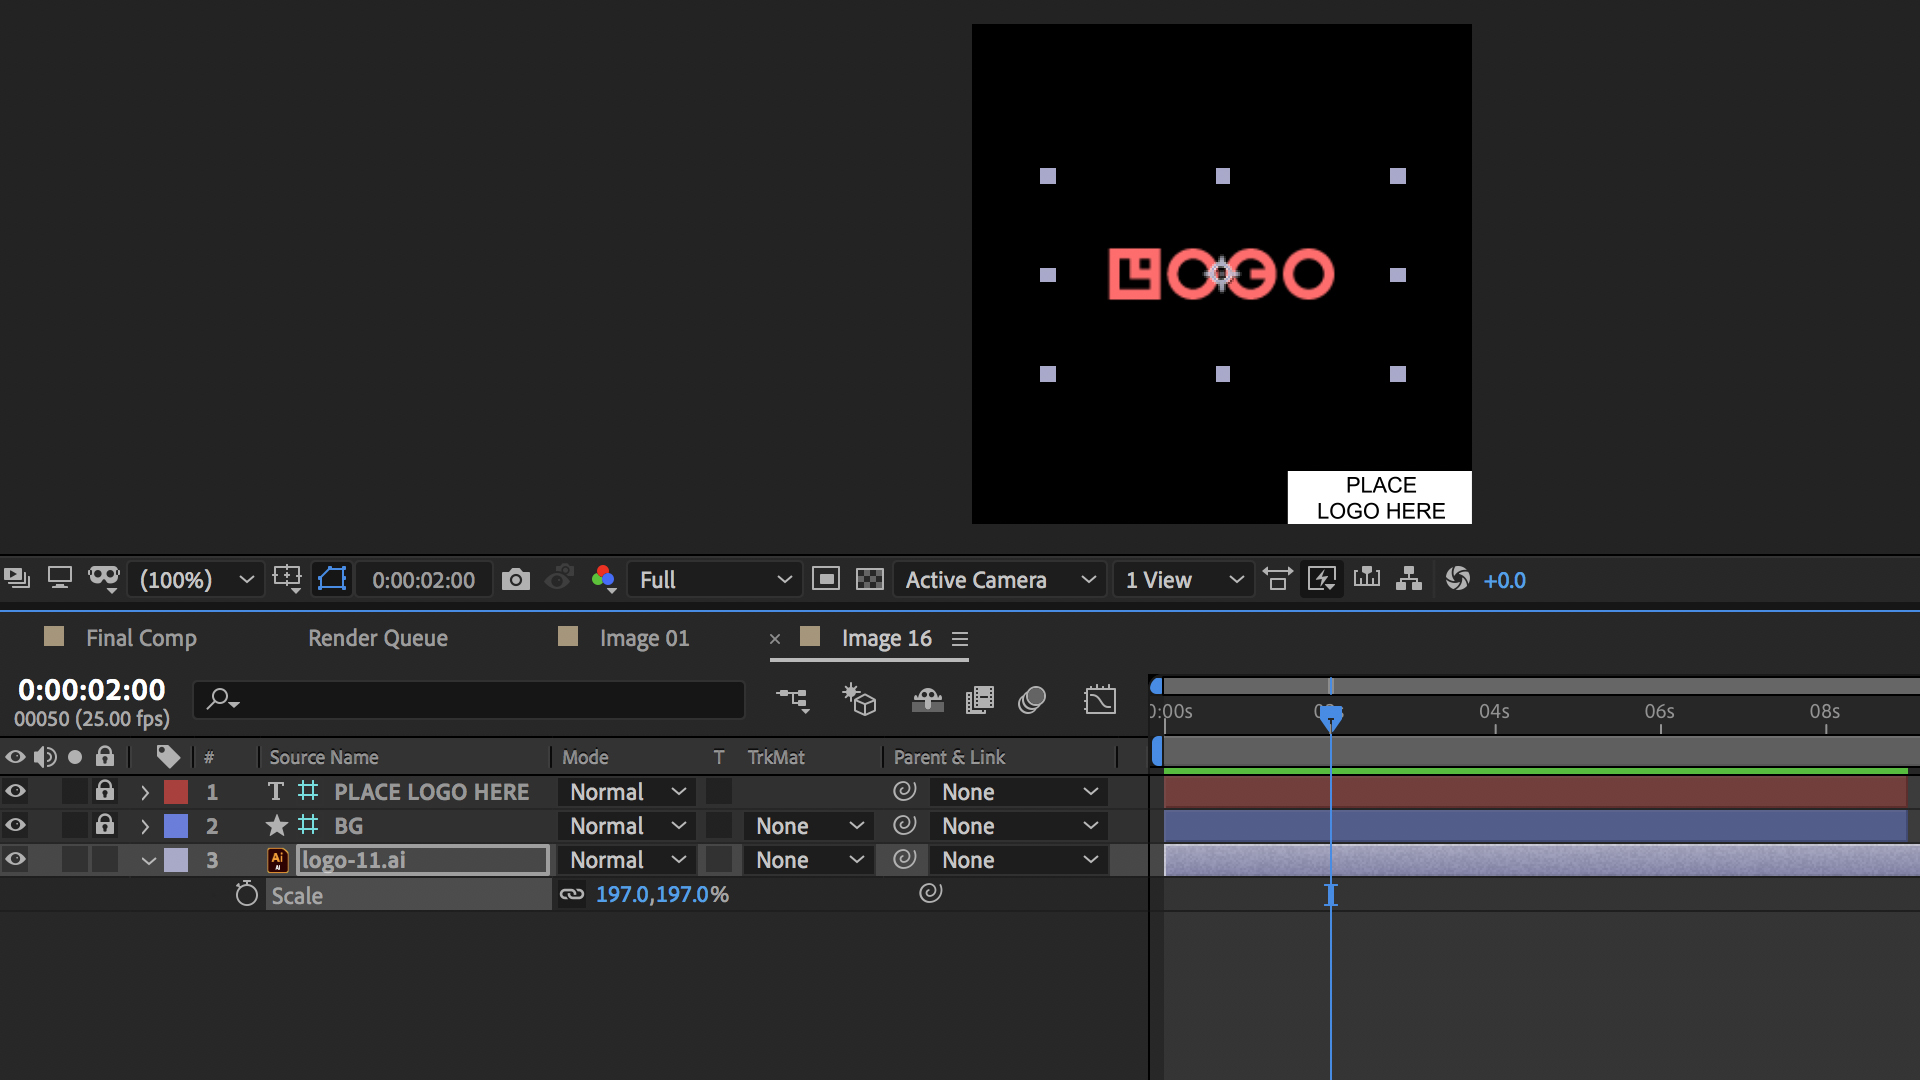This screenshot has height=1080, width=1920.
Task: Click the Scale stopwatch to add keyframe
Action: pyautogui.click(x=246, y=894)
